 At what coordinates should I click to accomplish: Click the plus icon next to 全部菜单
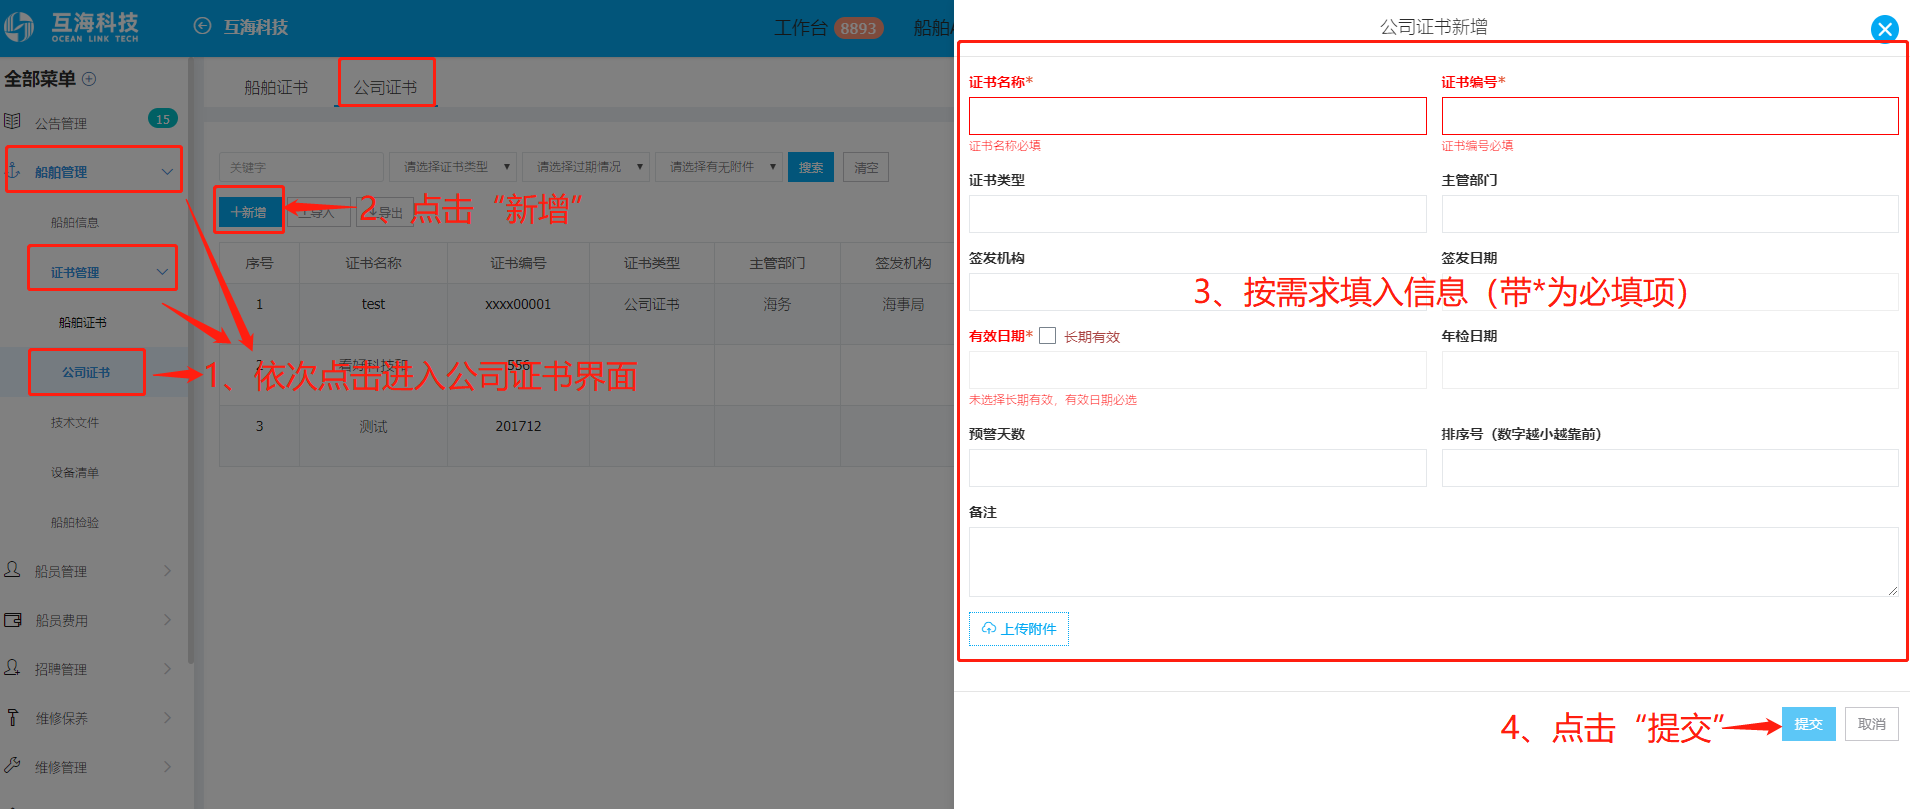click(89, 78)
